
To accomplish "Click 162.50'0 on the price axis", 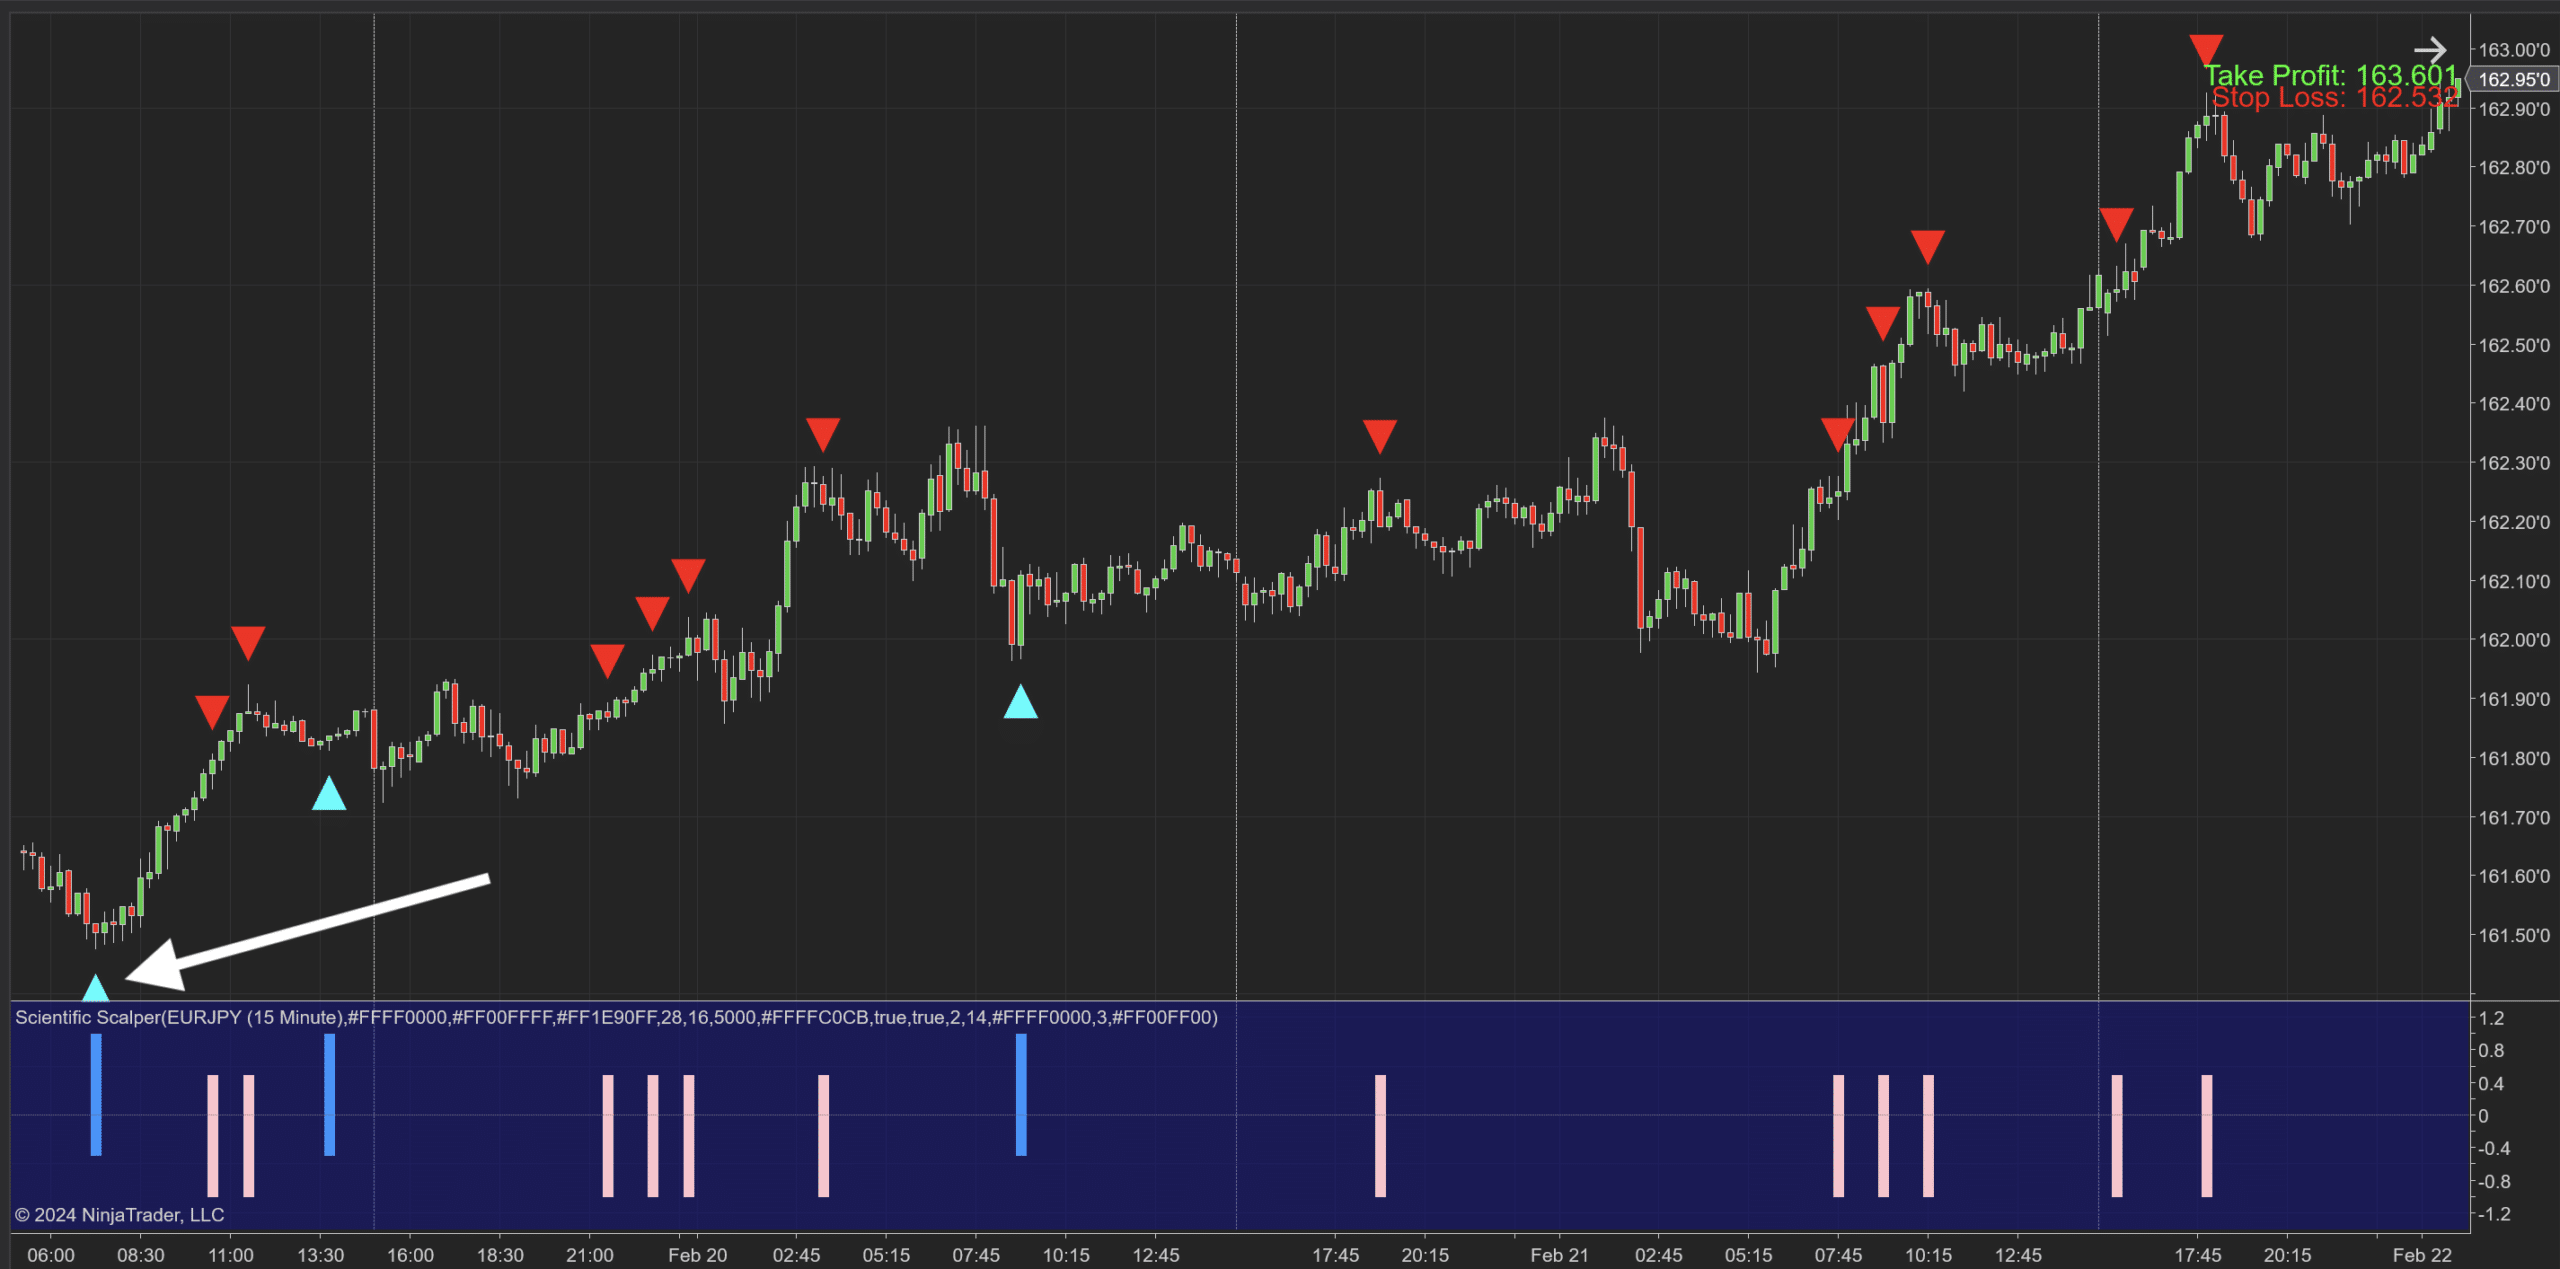I will [x=2514, y=345].
